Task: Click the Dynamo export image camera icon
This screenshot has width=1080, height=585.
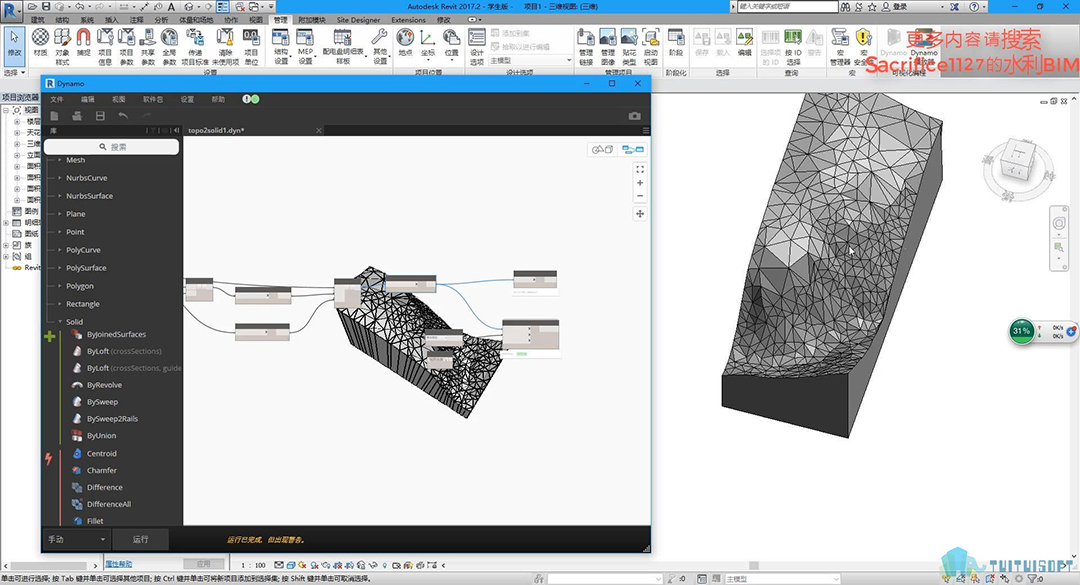Action: [x=634, y=116]
